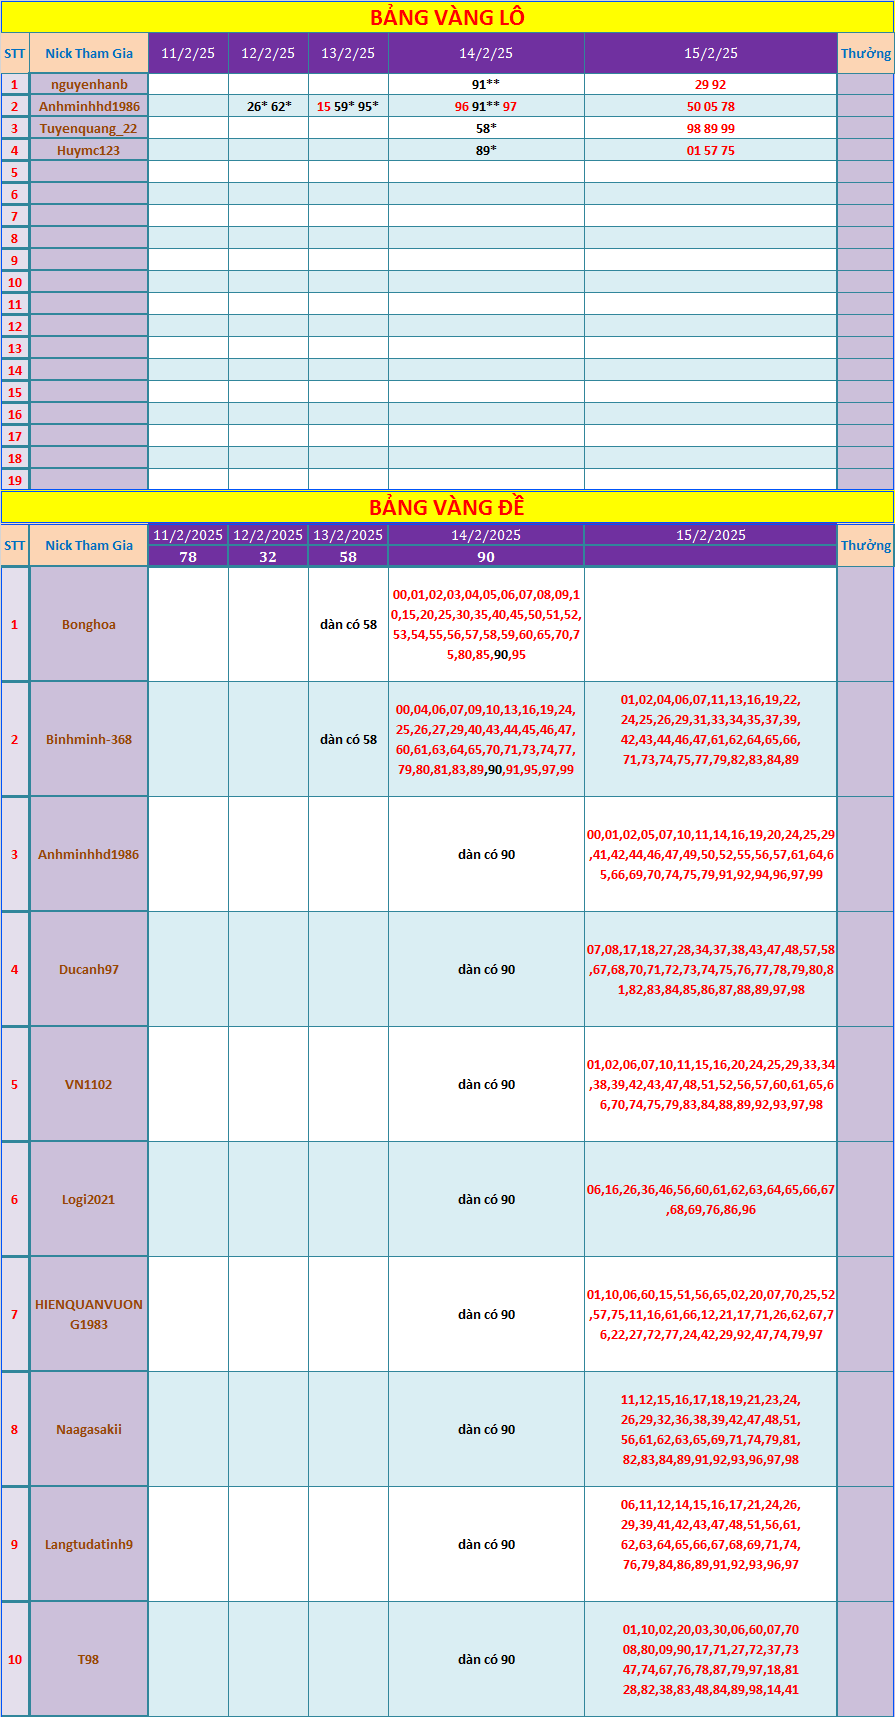This screenshot has height=1717, width=895.
Task: Select Naagasakii's 15/2/2025 number list cell
Action: (x=711, y=1429)
